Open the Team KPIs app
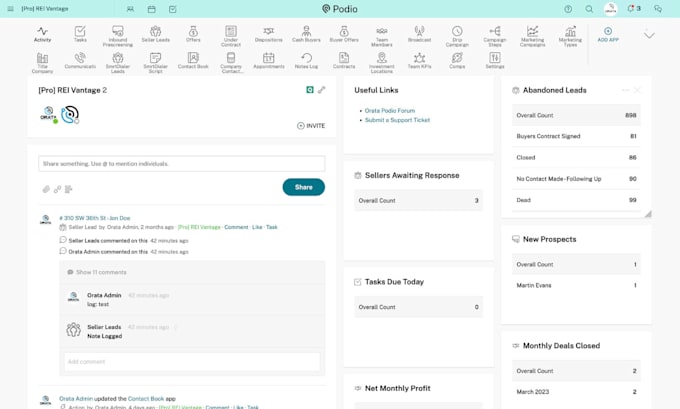Screen dimensions: 680x409 tap(419, 61)
